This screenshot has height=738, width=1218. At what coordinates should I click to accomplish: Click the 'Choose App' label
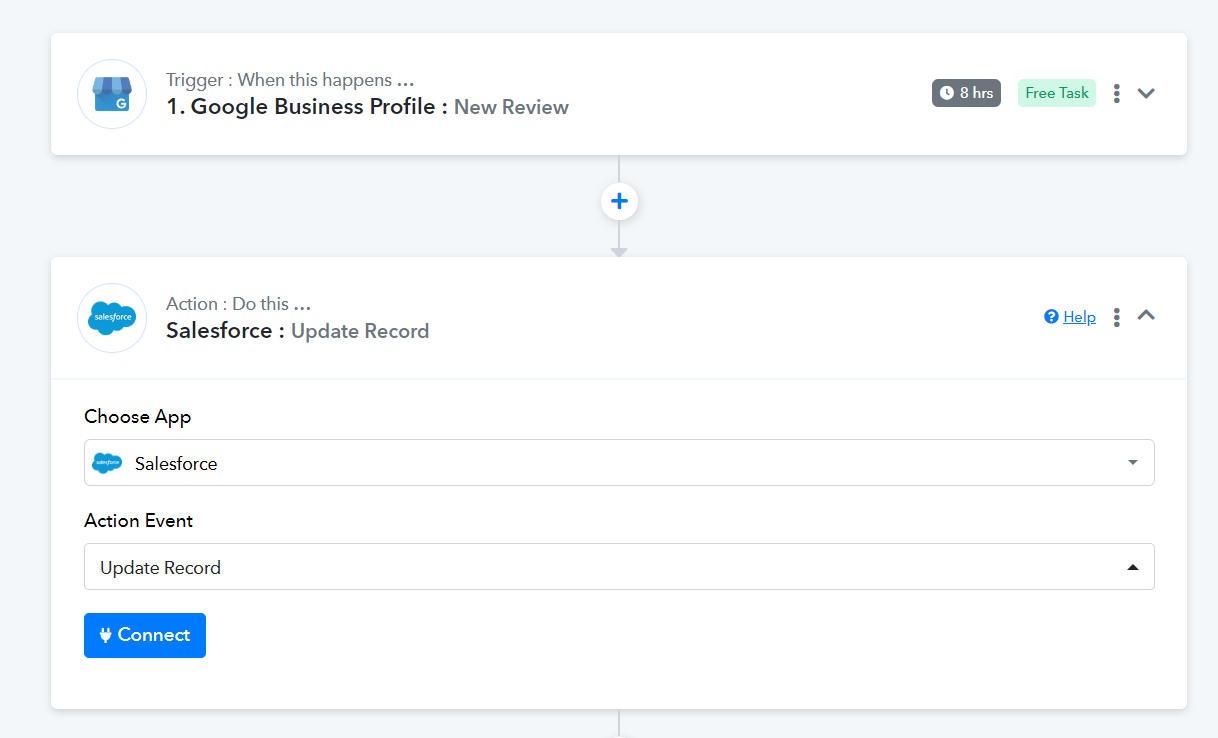coord(138,417)
